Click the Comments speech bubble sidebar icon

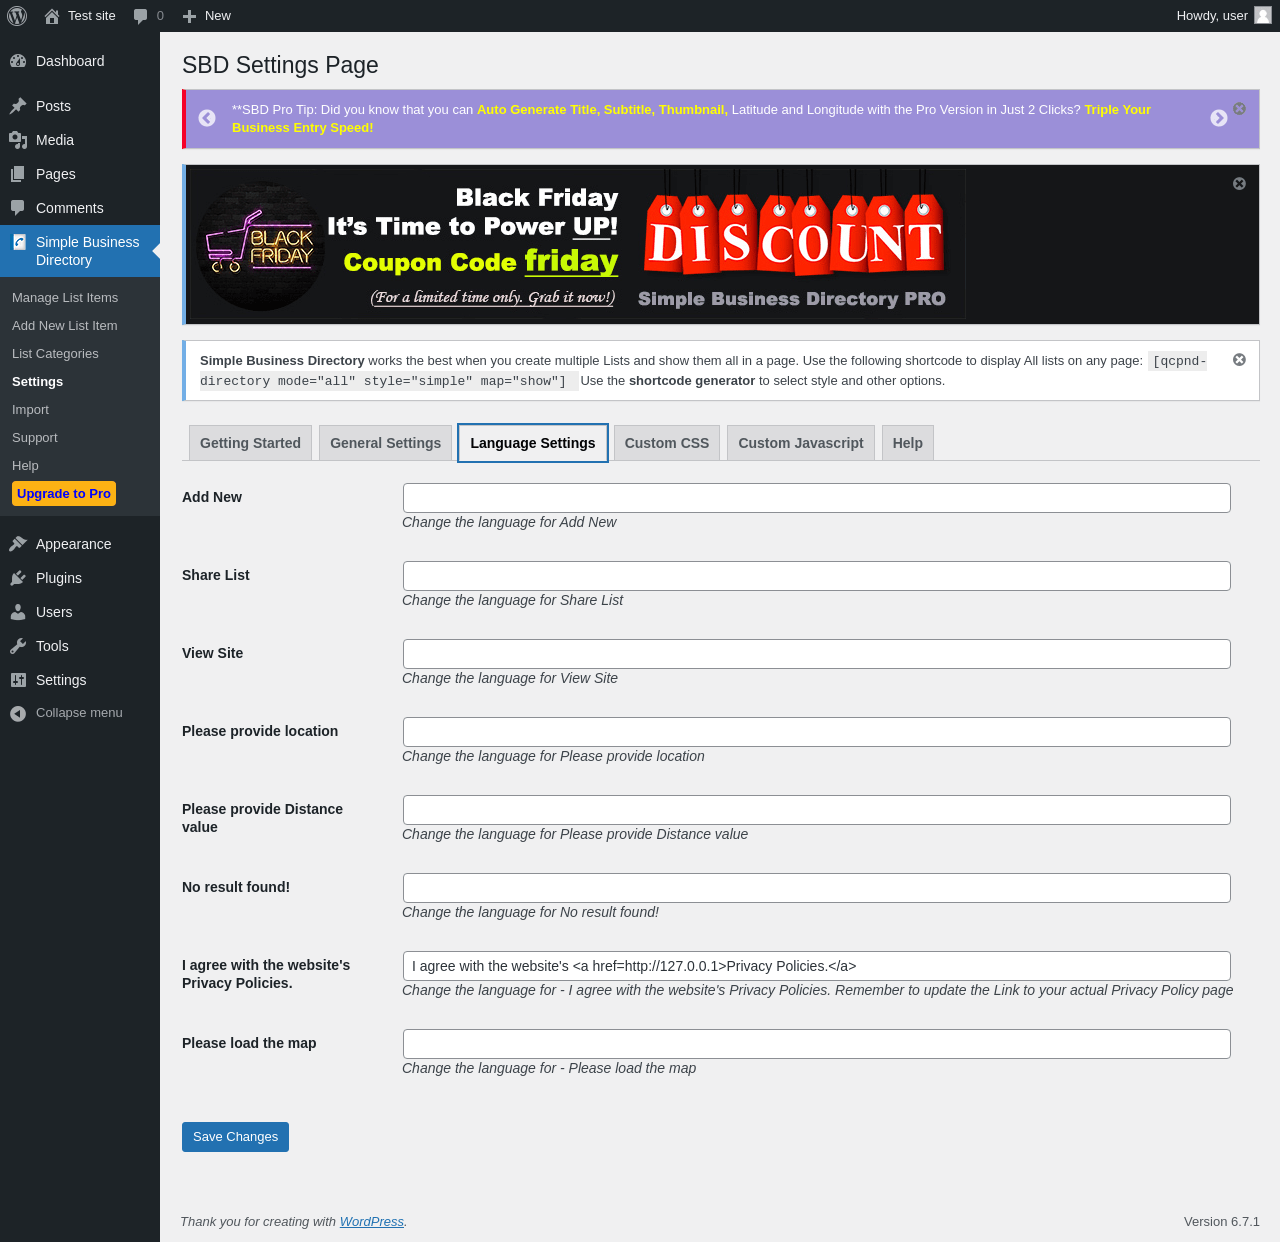[x=18, y=208]
